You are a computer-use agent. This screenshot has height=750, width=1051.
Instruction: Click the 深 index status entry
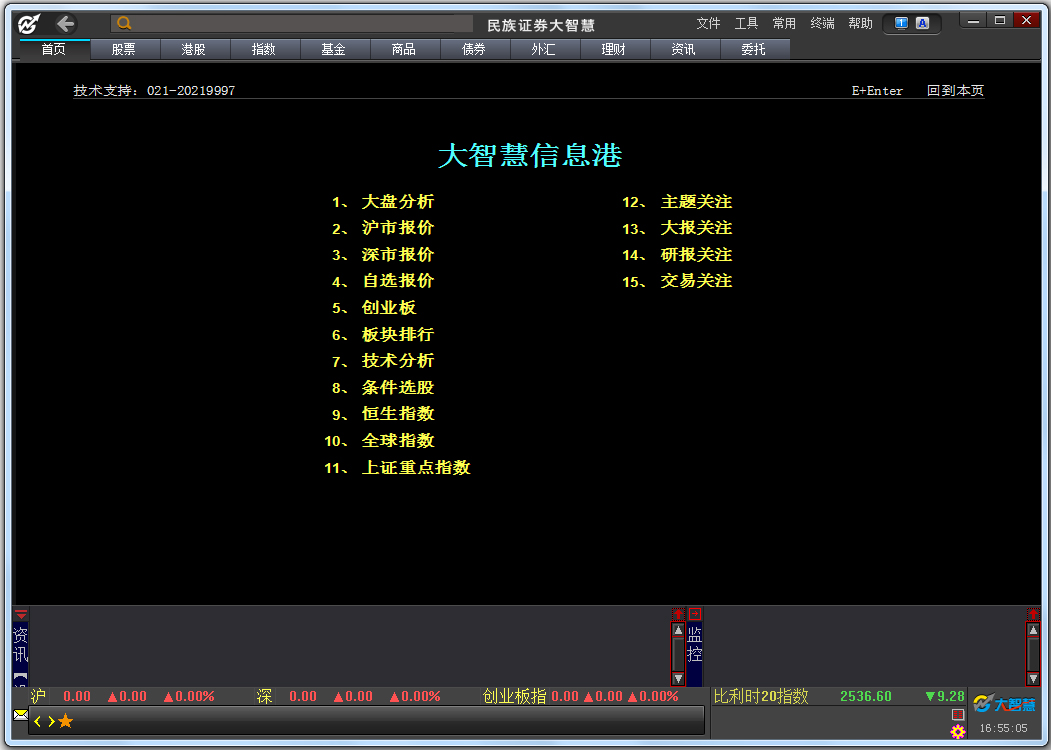click(349, 696)
